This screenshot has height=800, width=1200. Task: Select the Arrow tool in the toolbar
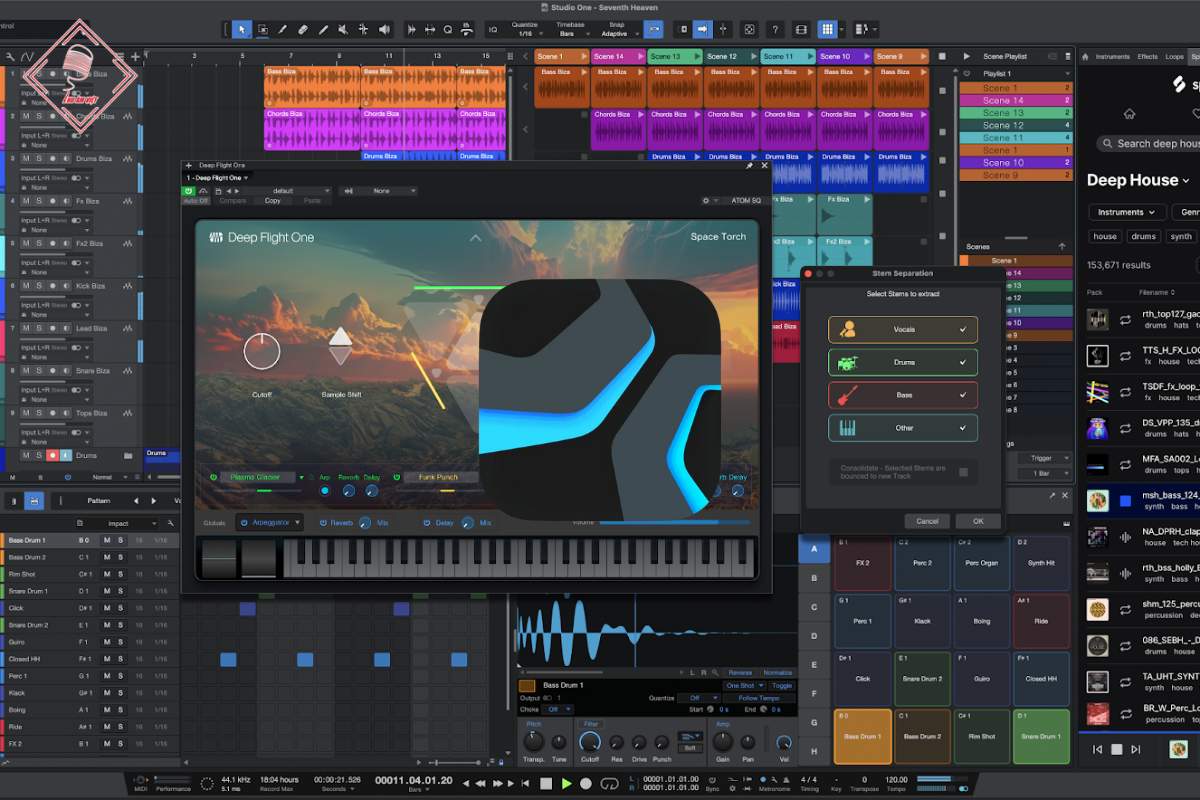click(x=242, y=30)
